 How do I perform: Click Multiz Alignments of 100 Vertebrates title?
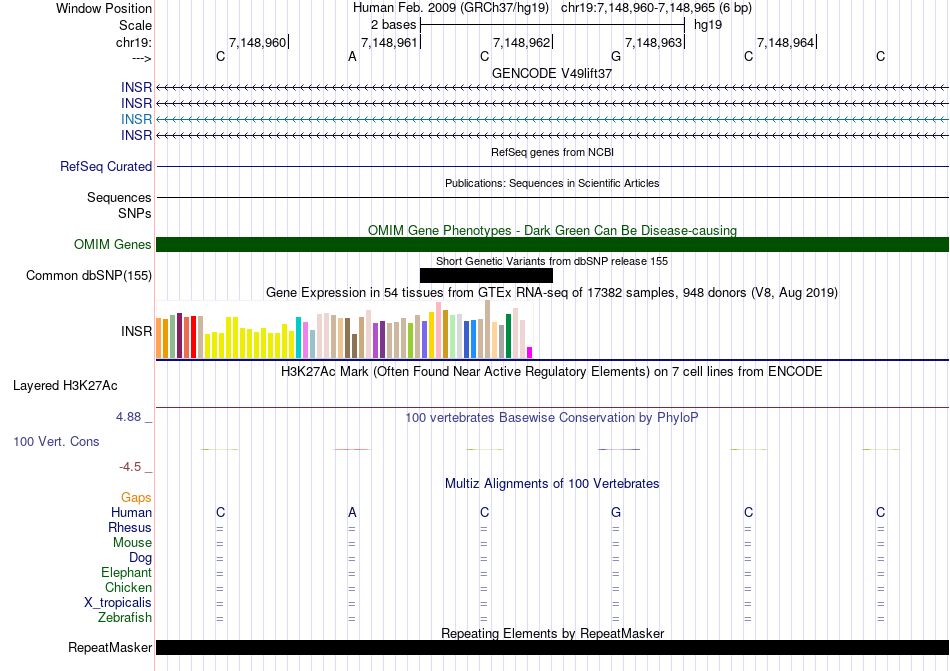click(552, 483)
